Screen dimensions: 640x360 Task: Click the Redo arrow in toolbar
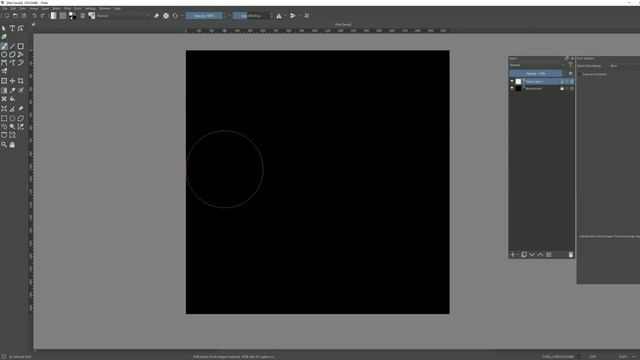(x=42, y=16)
